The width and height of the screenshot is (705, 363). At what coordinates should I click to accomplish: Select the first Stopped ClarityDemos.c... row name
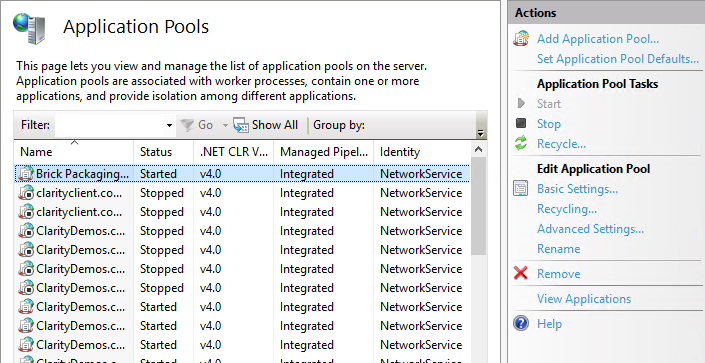pyautogui.click(x=80, y=231)
